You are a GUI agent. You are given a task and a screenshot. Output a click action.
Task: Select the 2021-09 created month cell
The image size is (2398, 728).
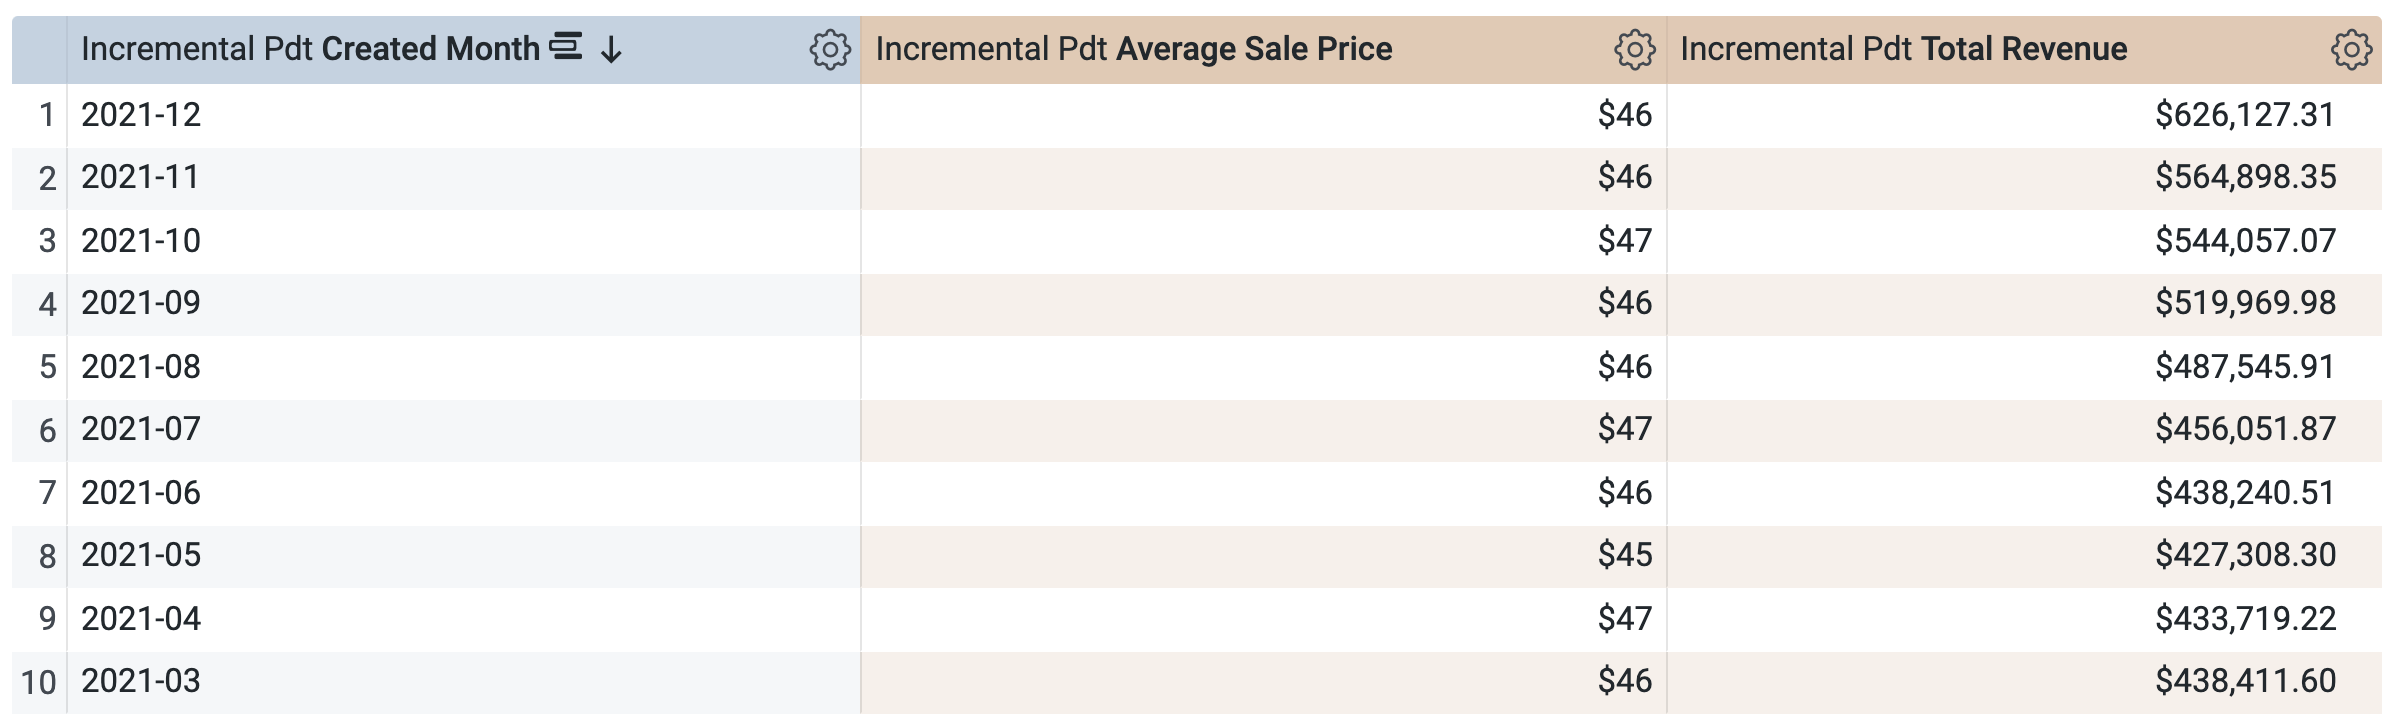click(141, 303)
